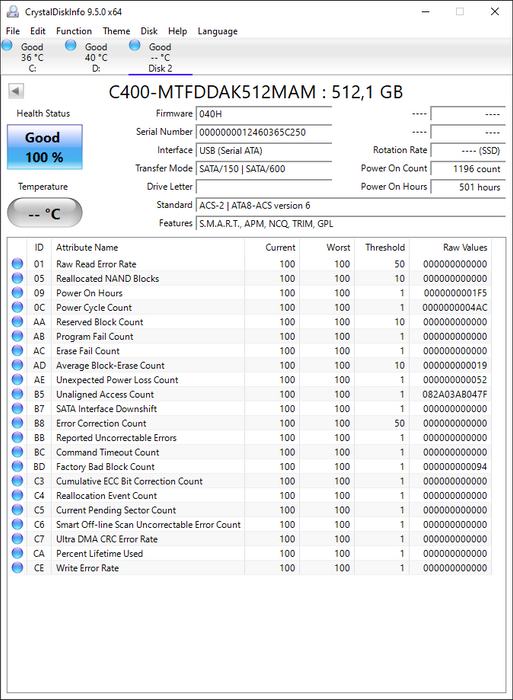Click the Worst column header
Viewport: 513px width, 700px height.
(x=327, y=247)
